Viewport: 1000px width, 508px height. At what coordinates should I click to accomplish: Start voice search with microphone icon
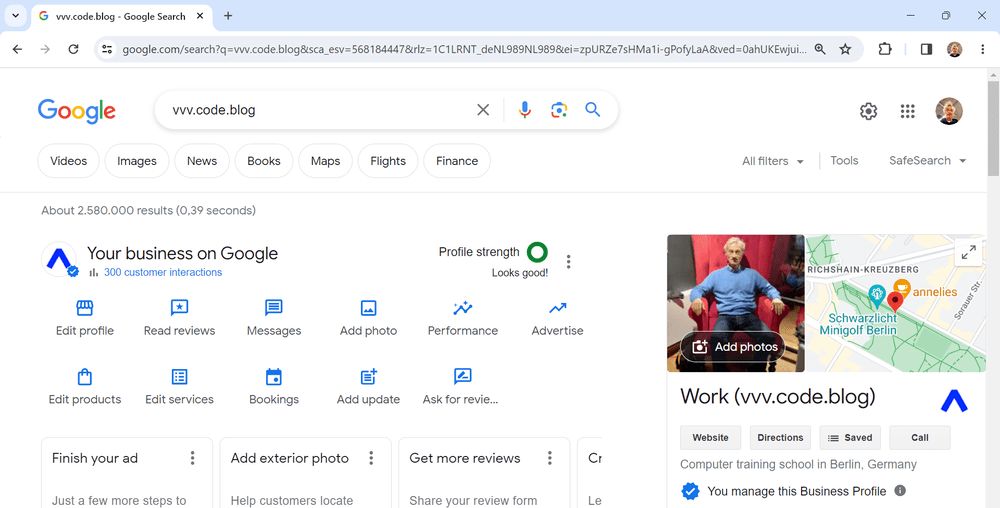click(x=524, y=110)
